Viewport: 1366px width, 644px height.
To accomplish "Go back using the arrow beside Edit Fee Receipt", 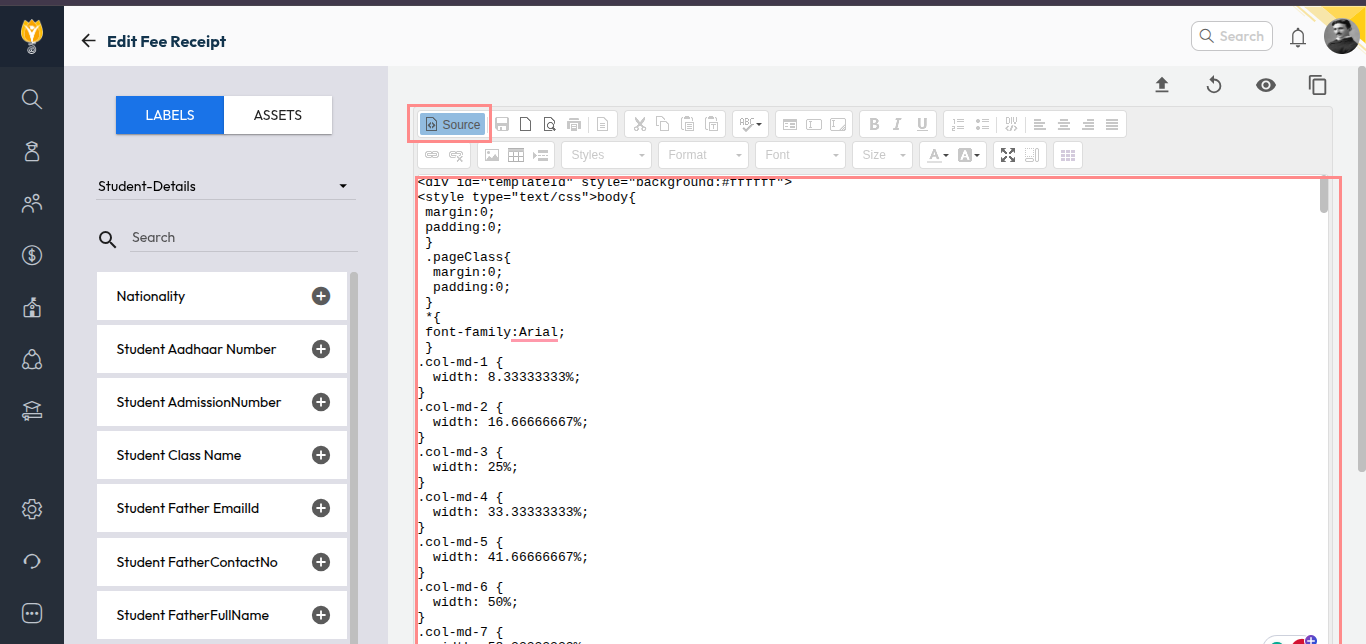I will pos(89,41).
